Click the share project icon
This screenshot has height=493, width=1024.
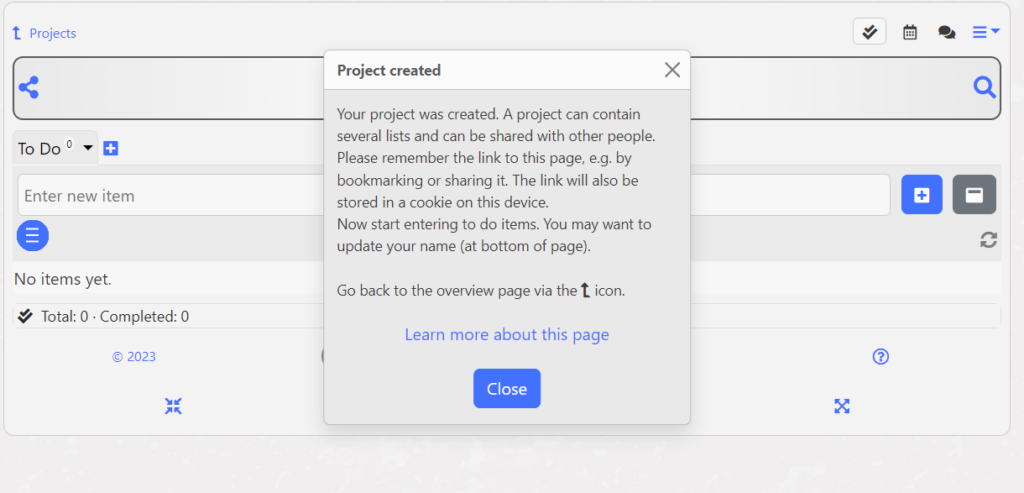29,88
